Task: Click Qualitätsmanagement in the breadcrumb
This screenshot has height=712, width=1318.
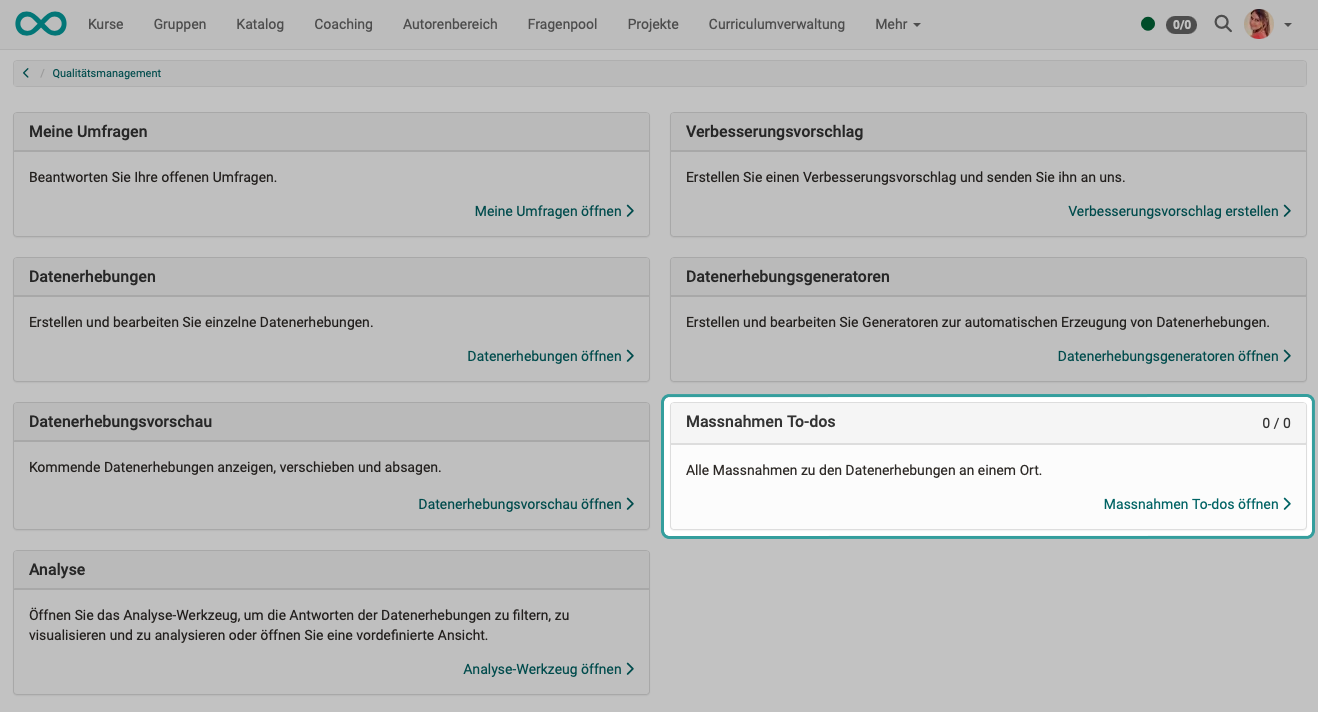Action: click(106, 72)
